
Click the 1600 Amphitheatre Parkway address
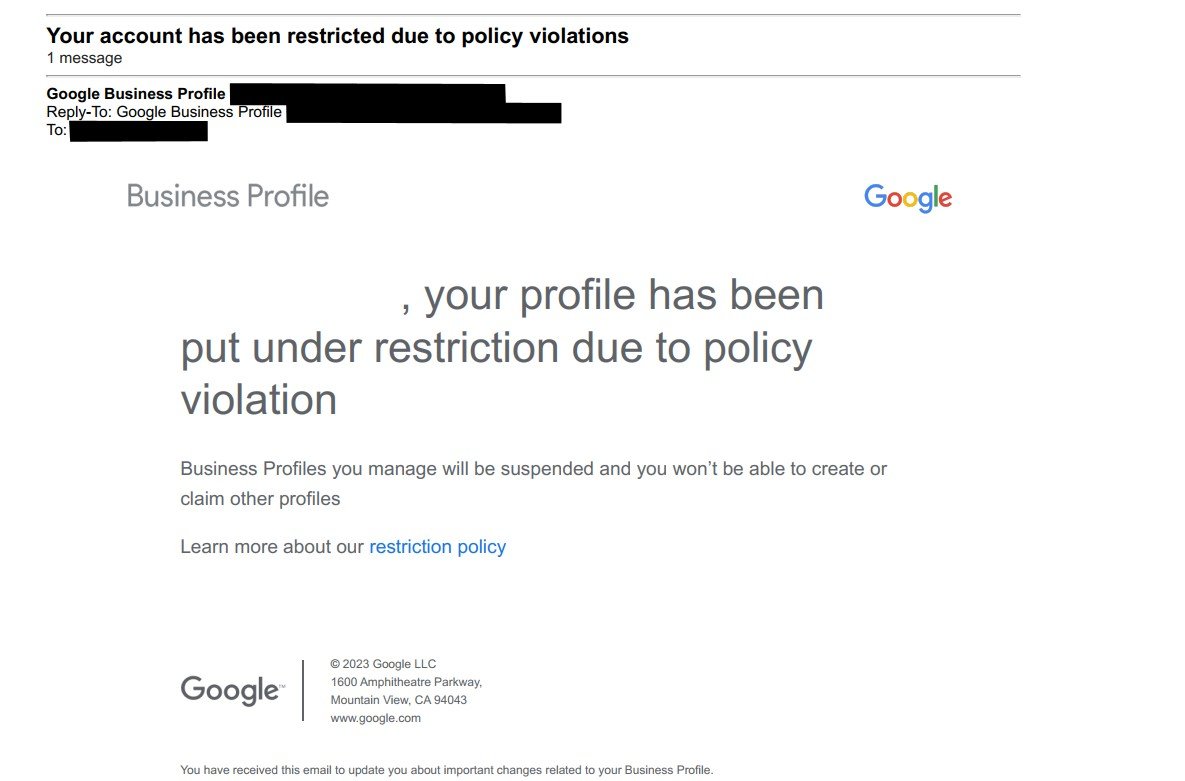pyautogui.click(x=406, y=682)
